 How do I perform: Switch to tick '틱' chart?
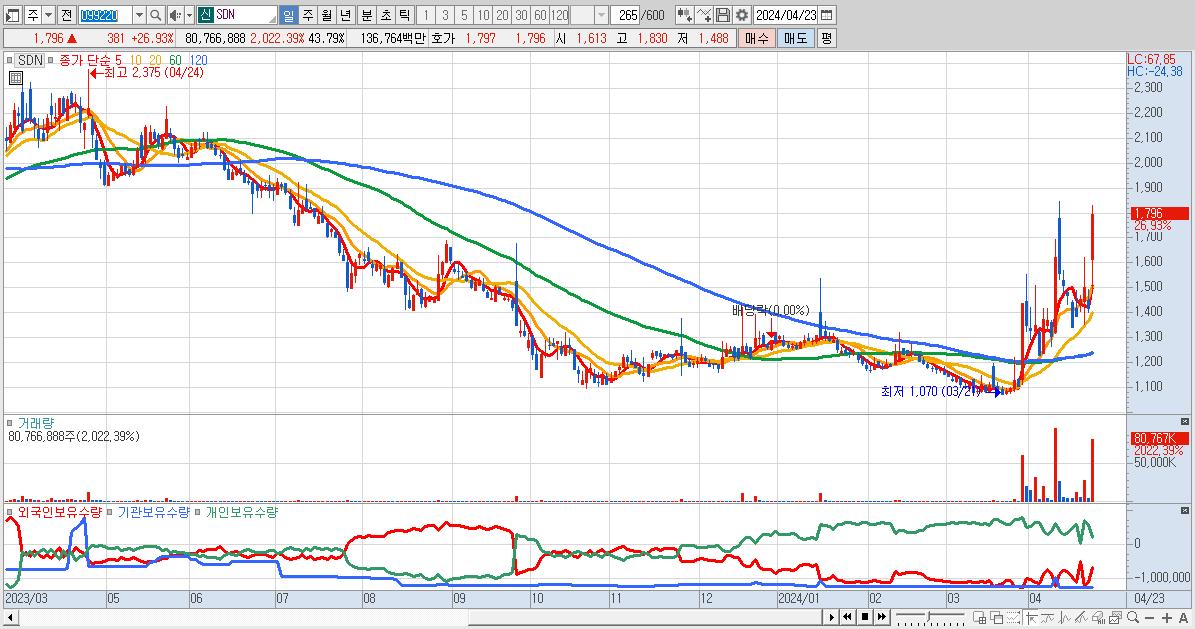click(x=405, y=14)
